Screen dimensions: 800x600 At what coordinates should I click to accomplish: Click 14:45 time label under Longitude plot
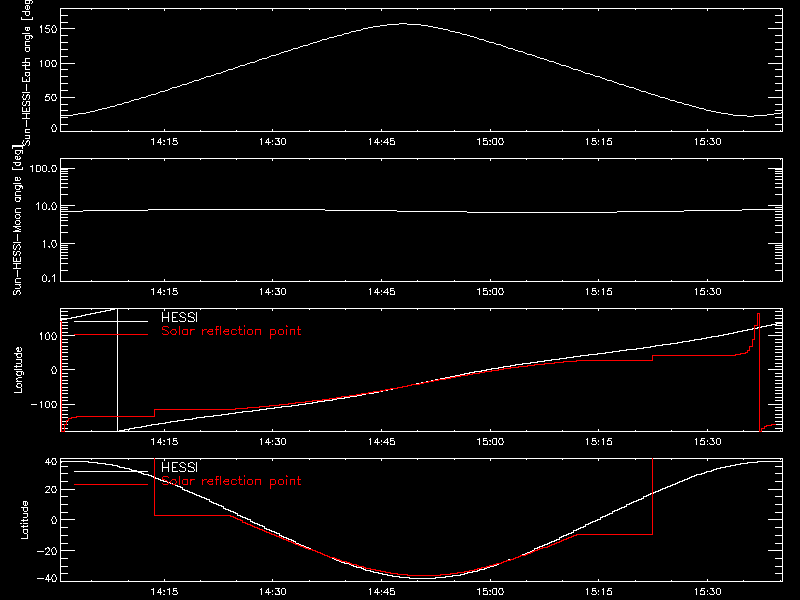(x=382, y=442)
